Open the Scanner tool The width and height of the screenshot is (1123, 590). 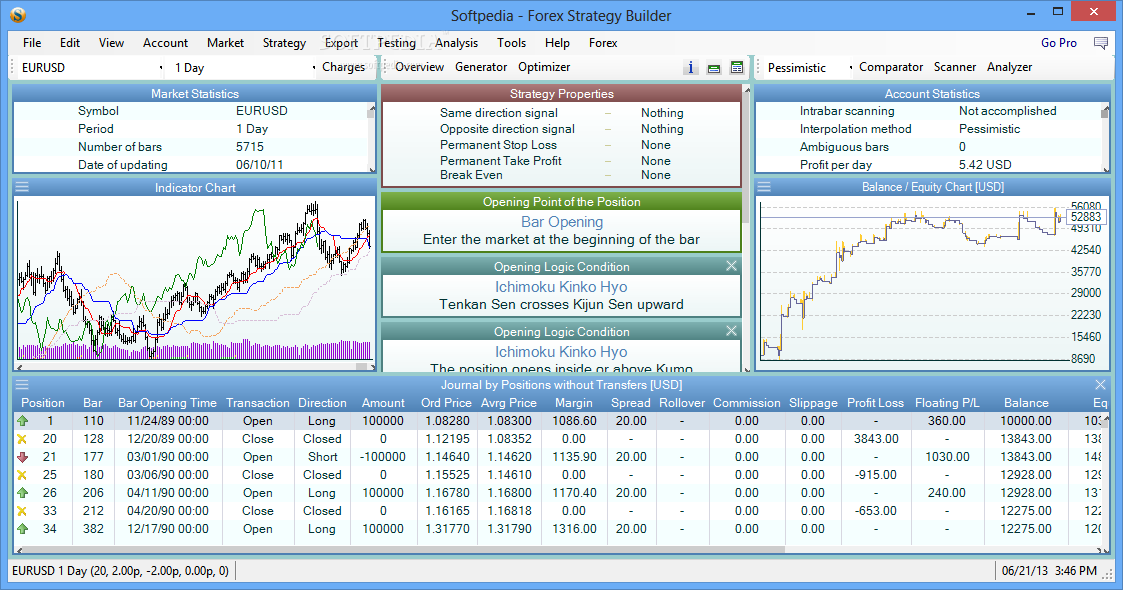coord(955,67)
